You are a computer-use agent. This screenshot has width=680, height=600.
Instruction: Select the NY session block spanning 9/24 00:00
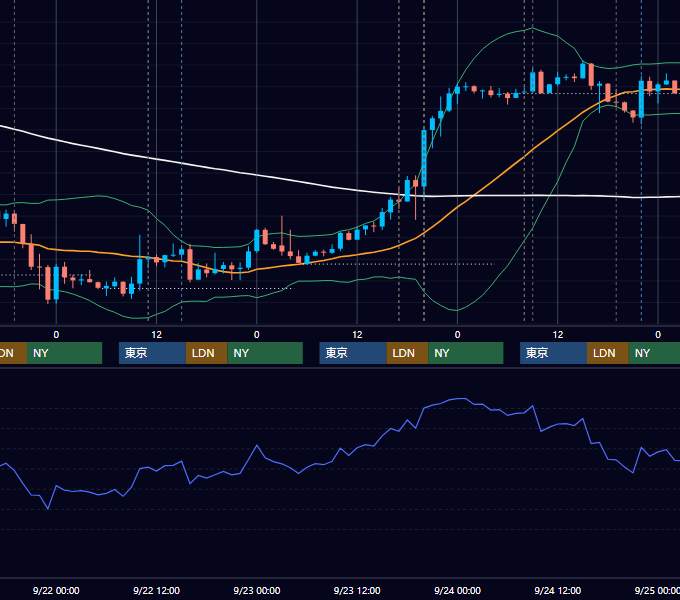[x=466, y=353]
